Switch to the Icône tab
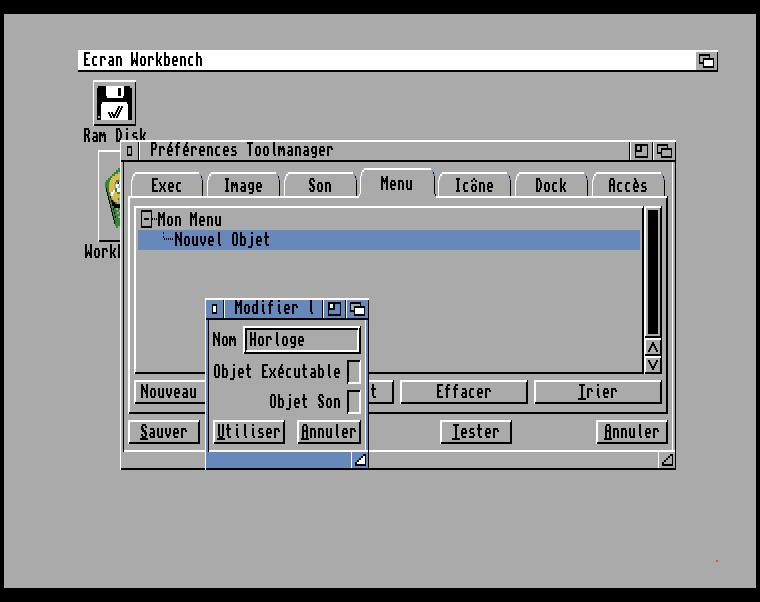Image resolution: width=760 pixels, height=602 pixels. point(473,186)
